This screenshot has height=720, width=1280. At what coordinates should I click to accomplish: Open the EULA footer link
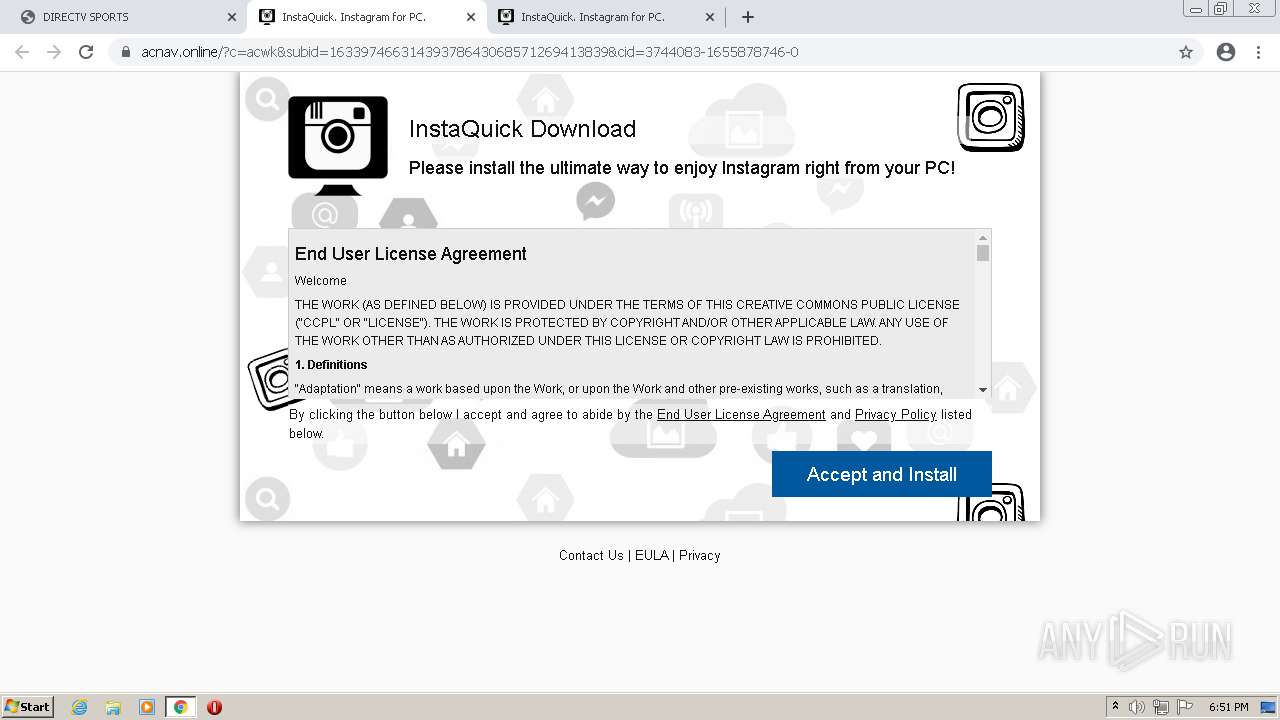coord(651,555)
